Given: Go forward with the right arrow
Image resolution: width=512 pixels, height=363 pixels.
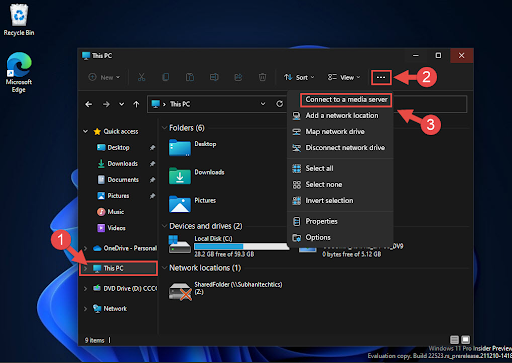Looking at the screenshot, I should [106, 104].
